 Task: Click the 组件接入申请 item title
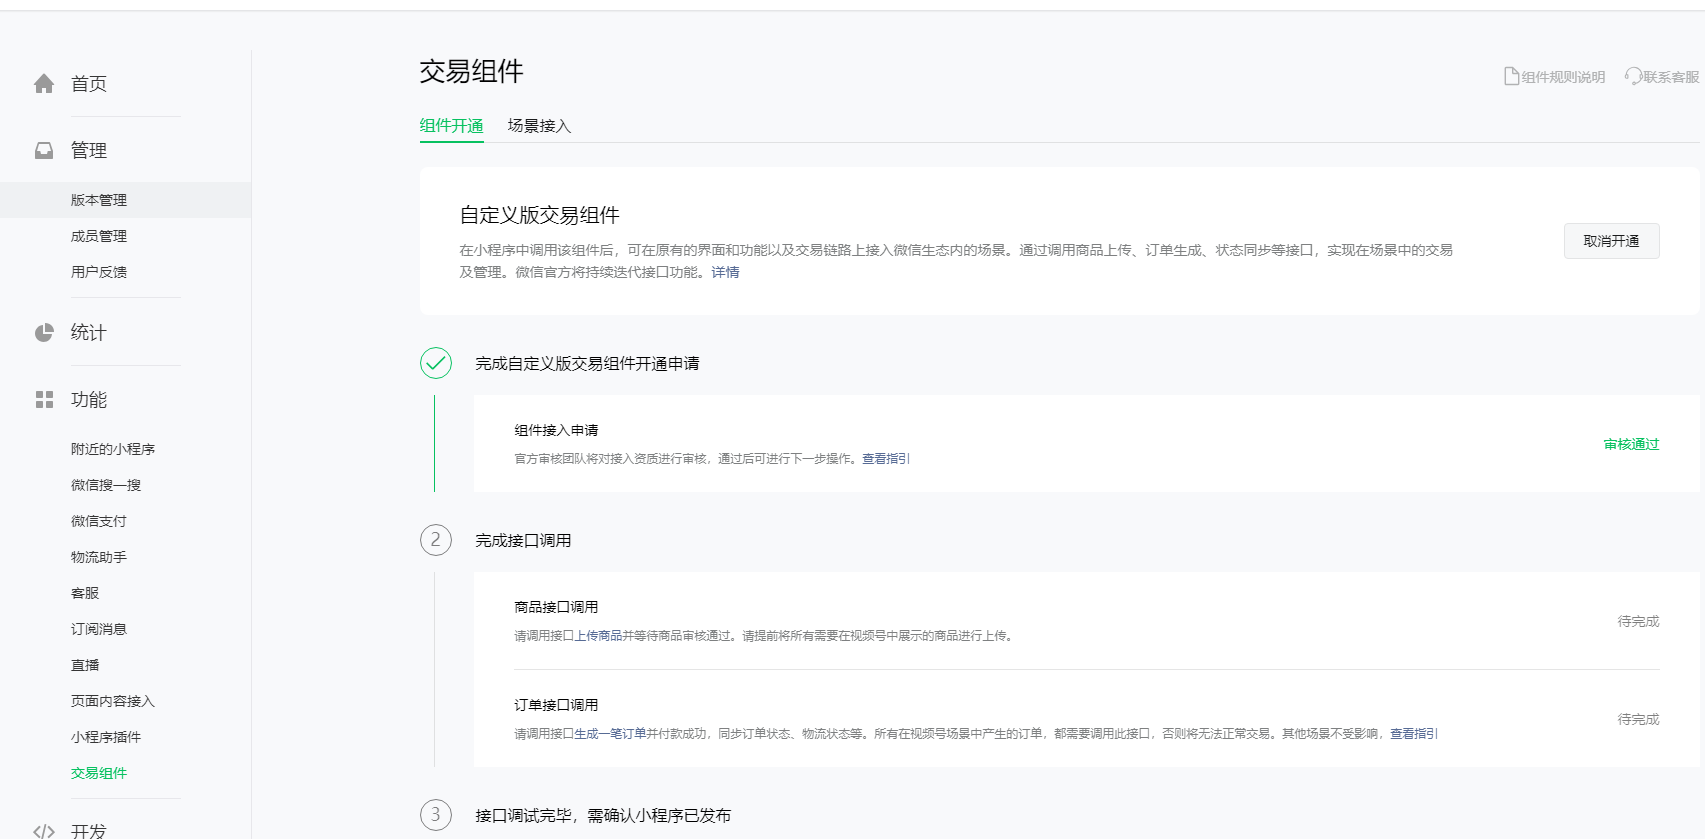pyautogui.click(x=556, y=430)
